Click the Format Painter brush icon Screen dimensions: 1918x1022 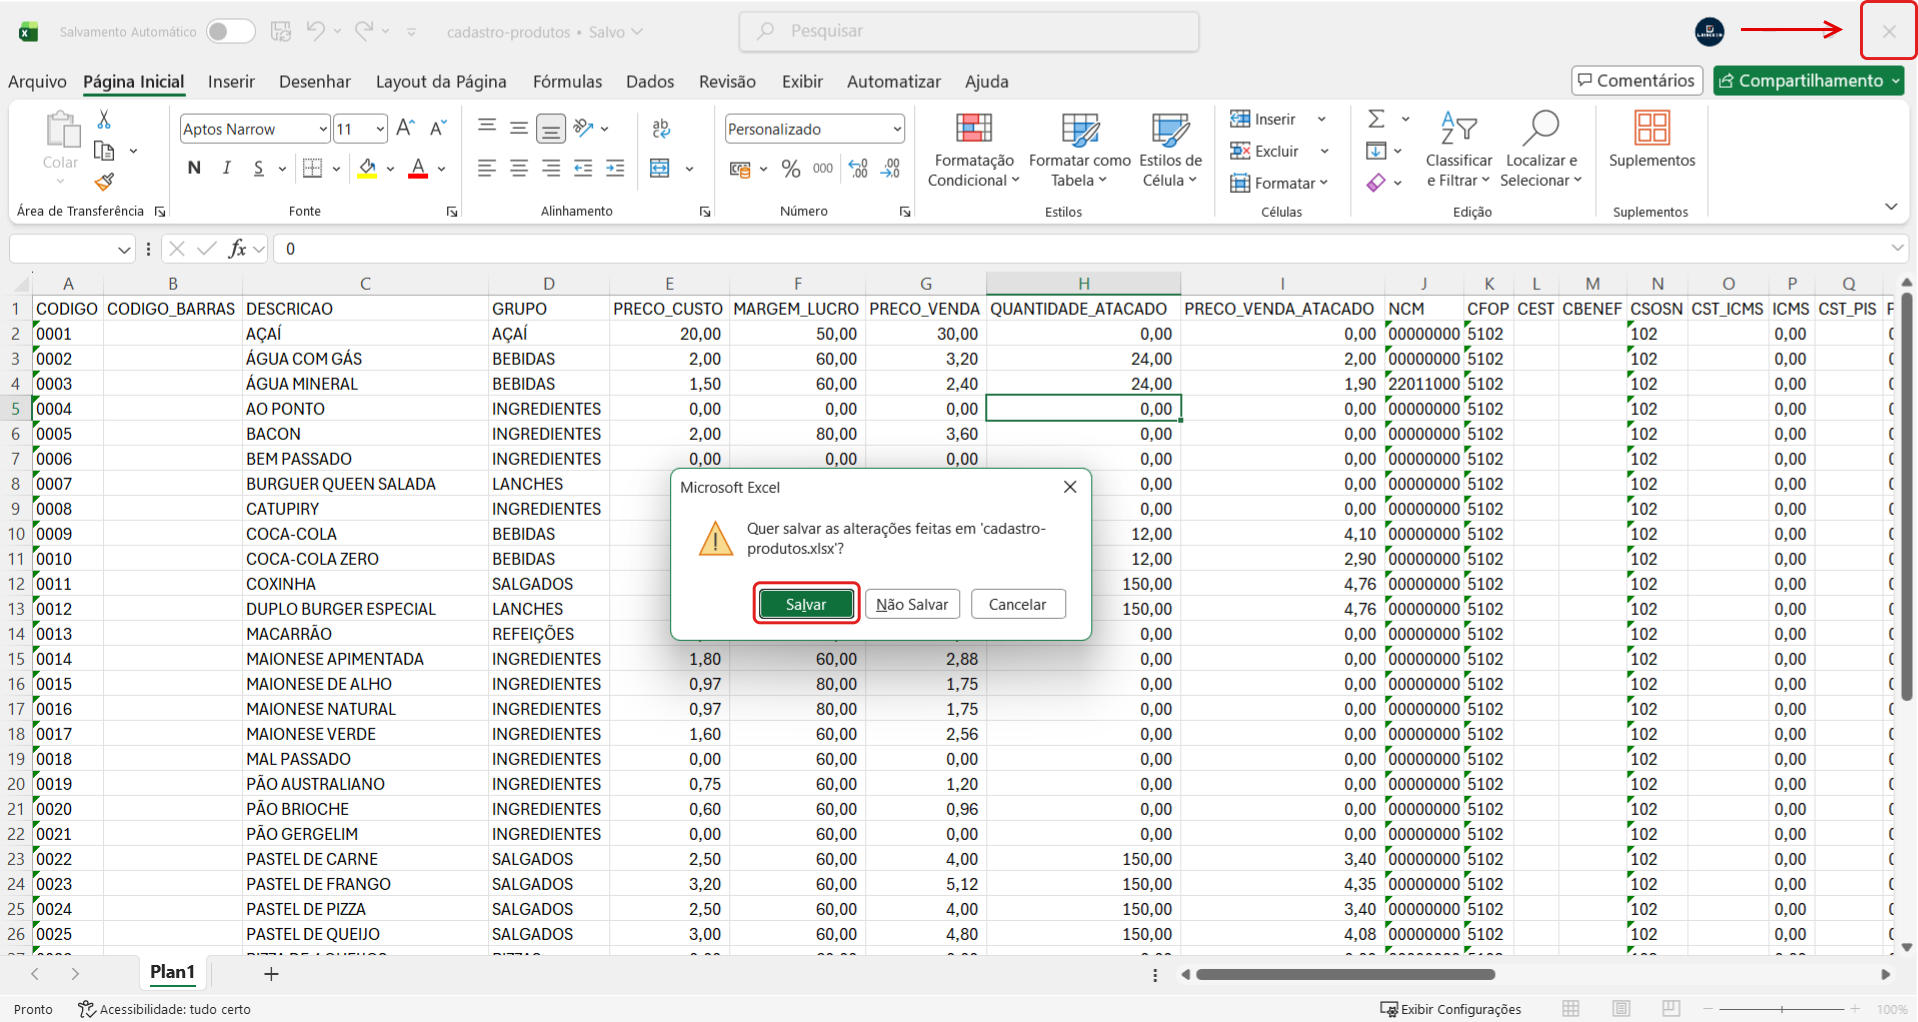click(x=104, y=182)
